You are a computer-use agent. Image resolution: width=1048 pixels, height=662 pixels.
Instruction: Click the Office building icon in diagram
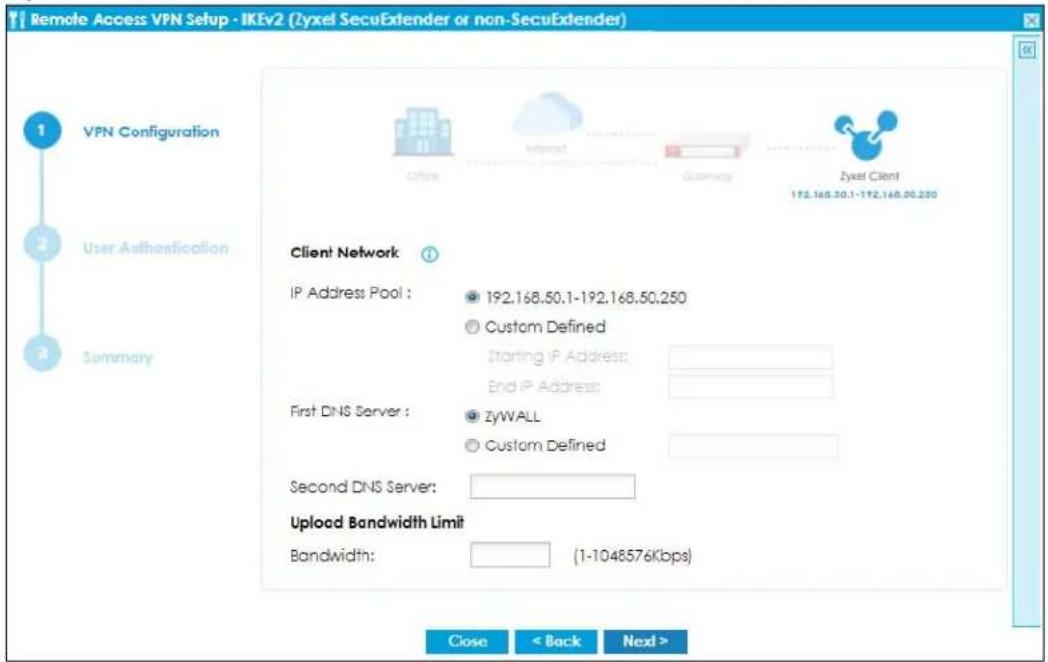422,132
